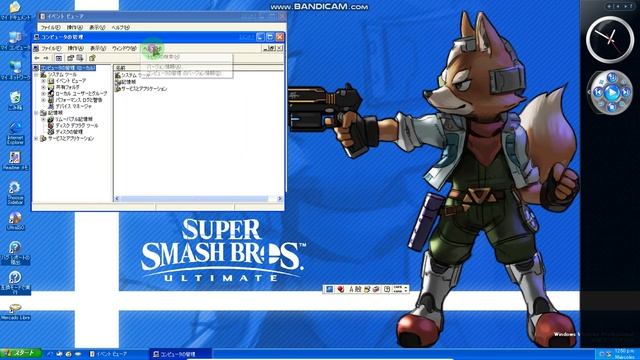Play media with sidebar player play button
This screenshot has width=640, height=360.
click(611, 93)
